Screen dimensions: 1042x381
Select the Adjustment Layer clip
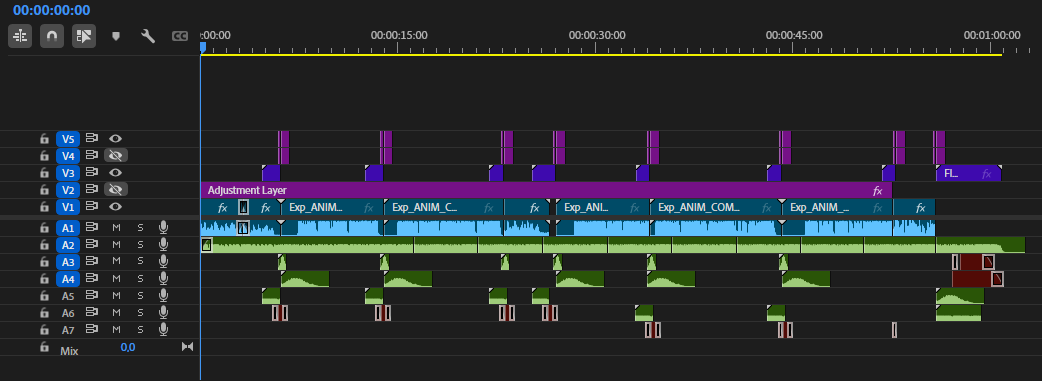coord(546,190)
